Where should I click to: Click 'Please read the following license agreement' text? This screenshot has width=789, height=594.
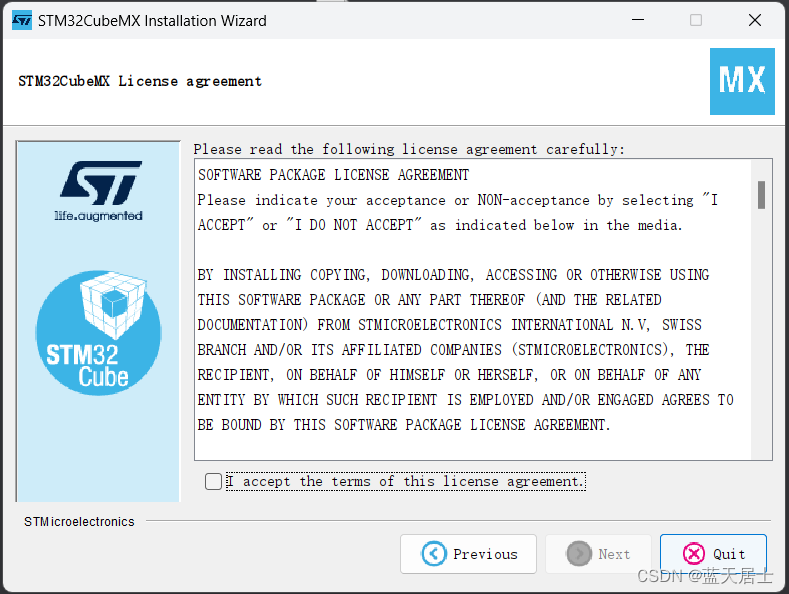click(x=409, y=149)
